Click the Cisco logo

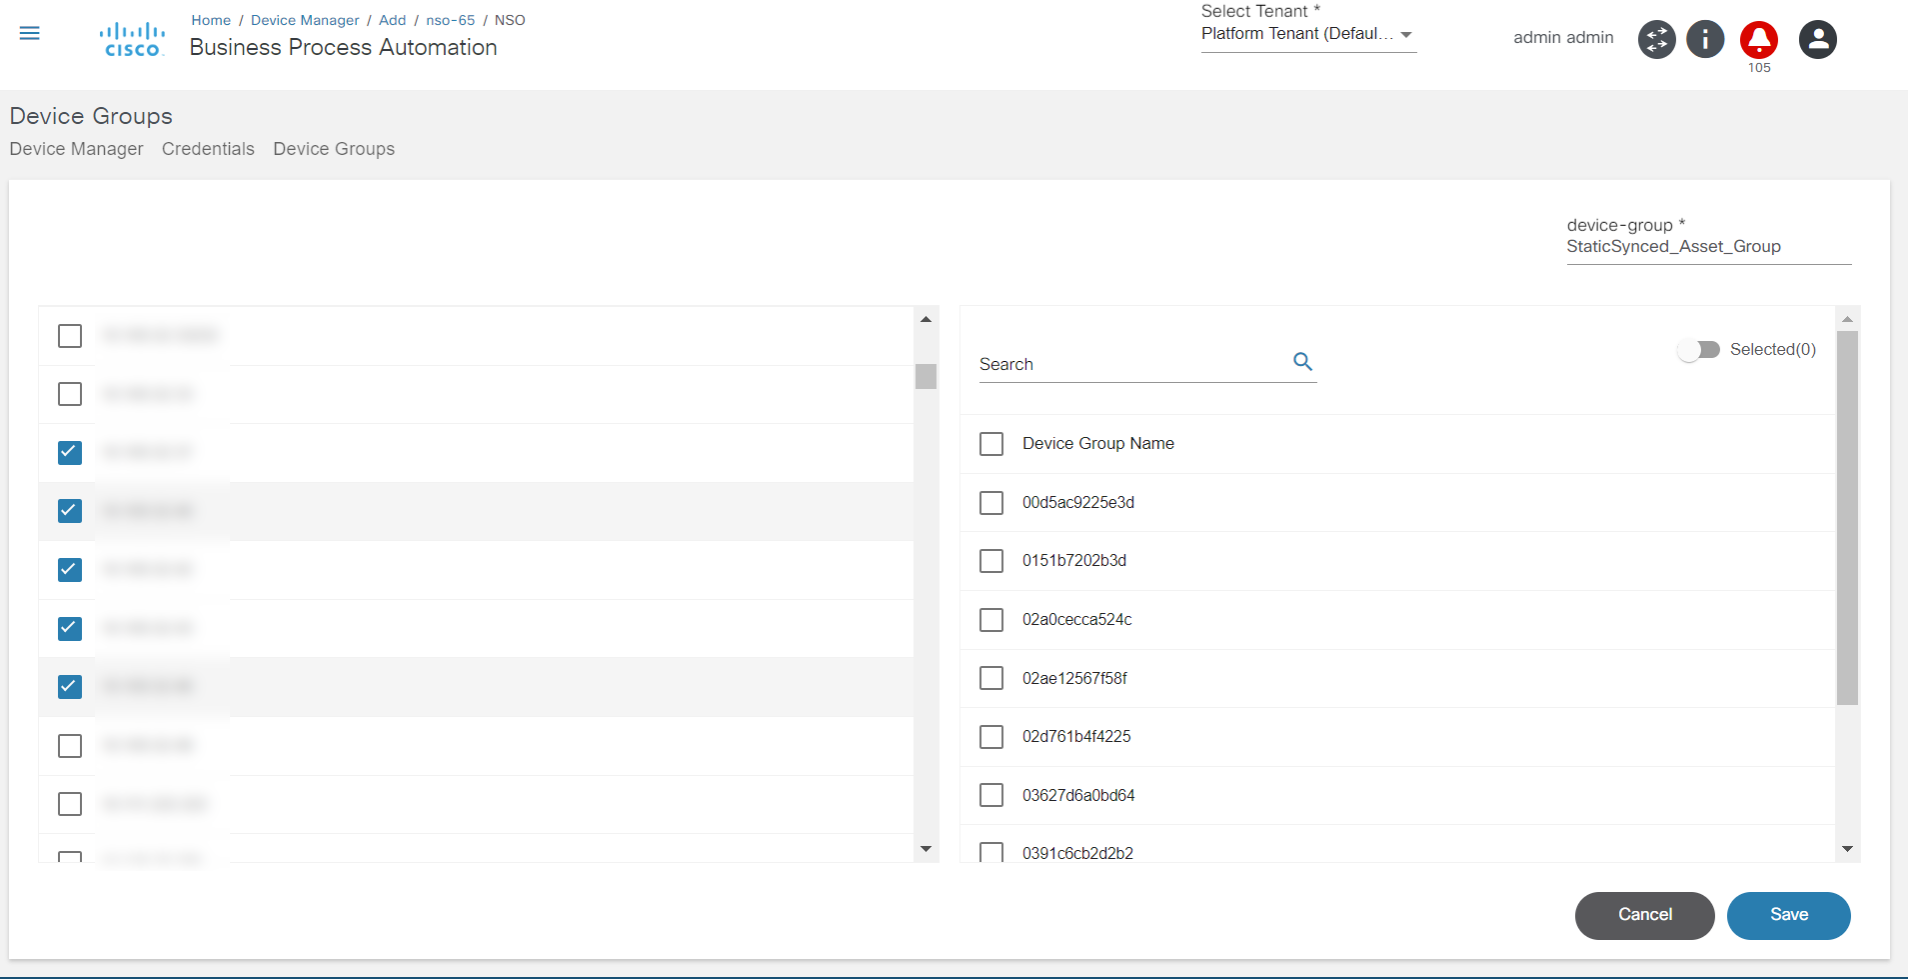[132, 40]
